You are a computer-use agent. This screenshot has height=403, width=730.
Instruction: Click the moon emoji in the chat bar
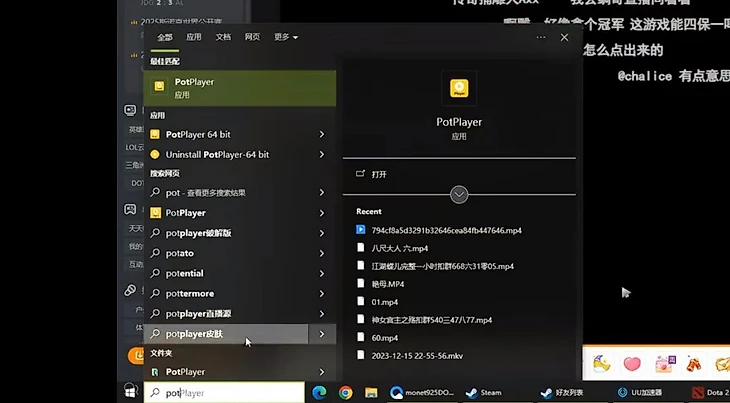pos(602,364)
